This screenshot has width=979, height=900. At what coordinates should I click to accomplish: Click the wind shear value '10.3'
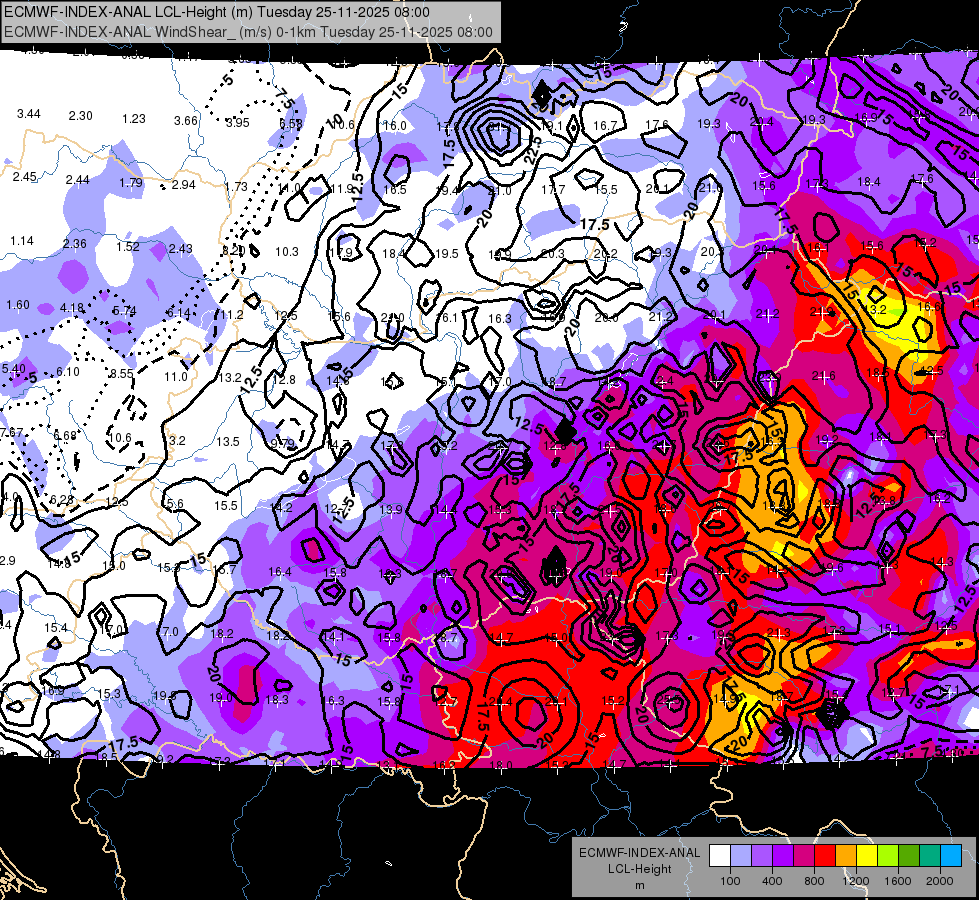287,252
